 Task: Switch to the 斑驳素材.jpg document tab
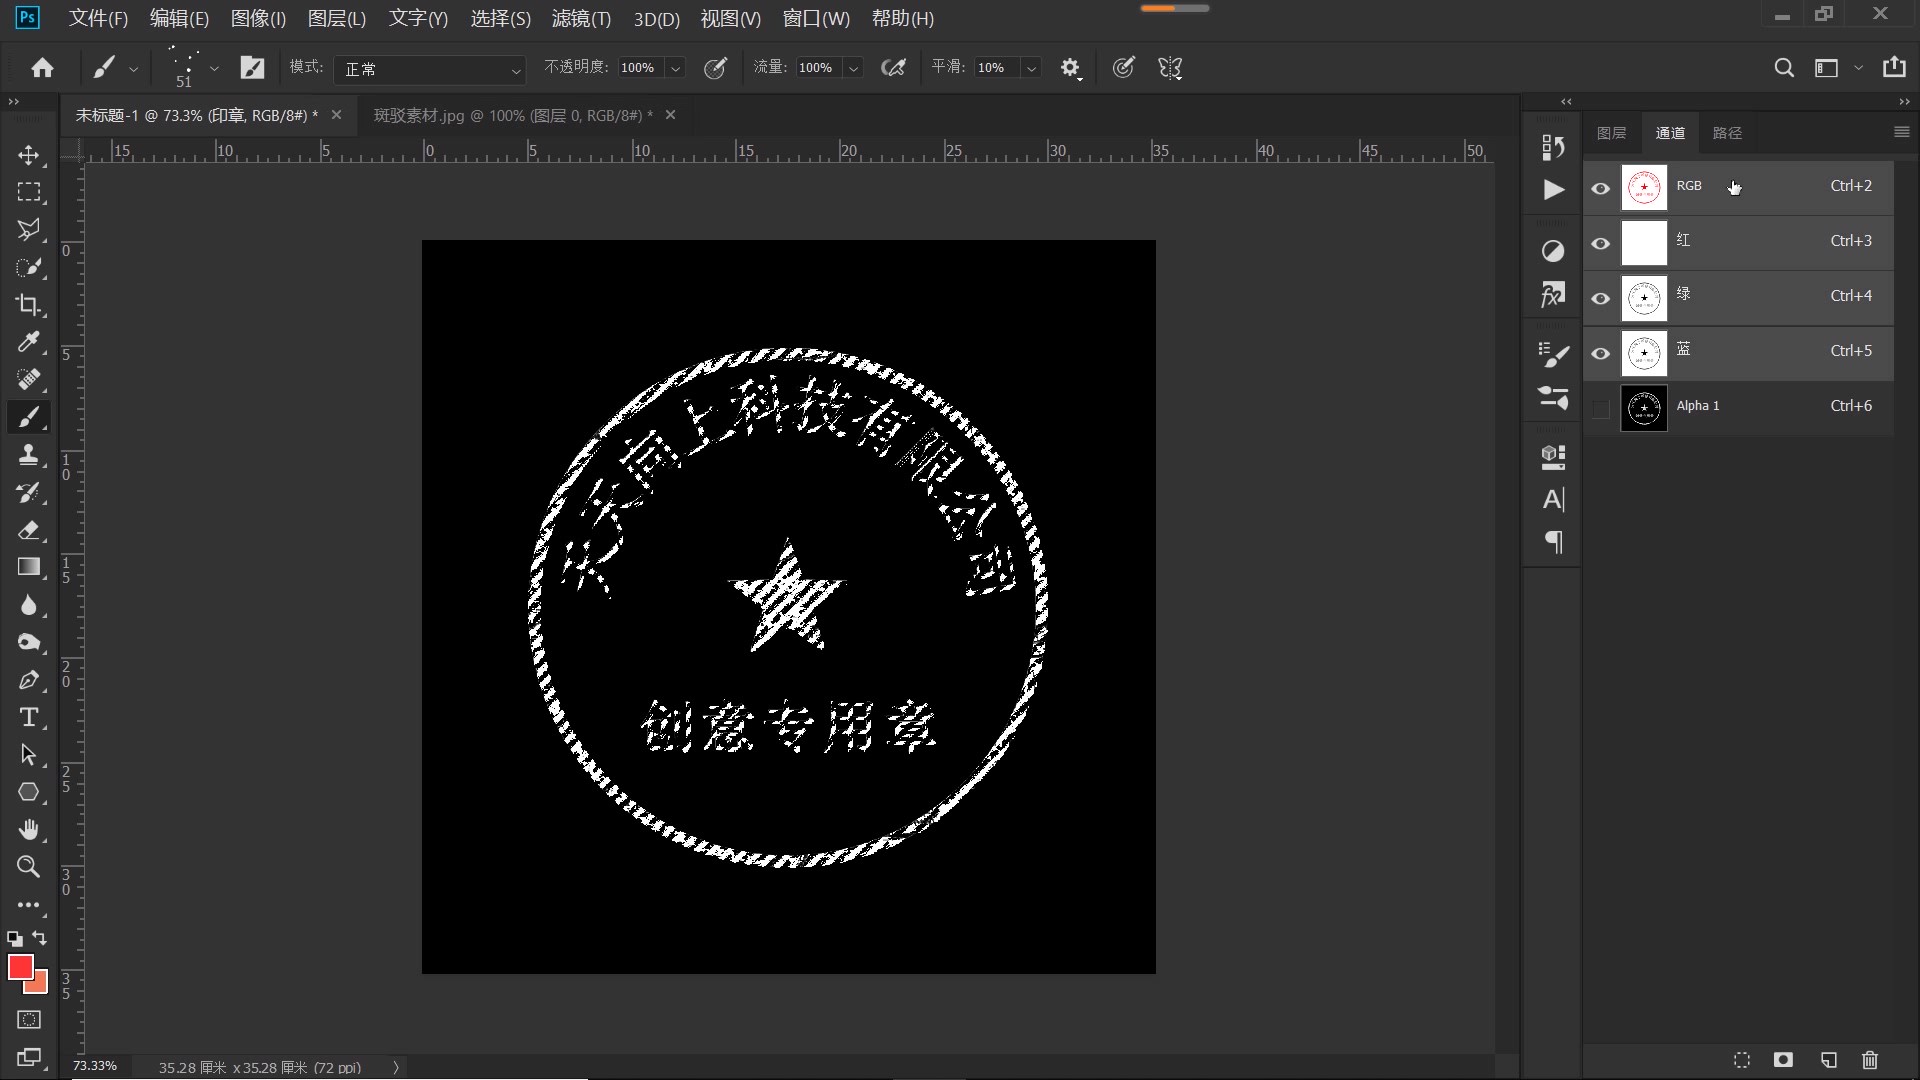click(505, 115)
